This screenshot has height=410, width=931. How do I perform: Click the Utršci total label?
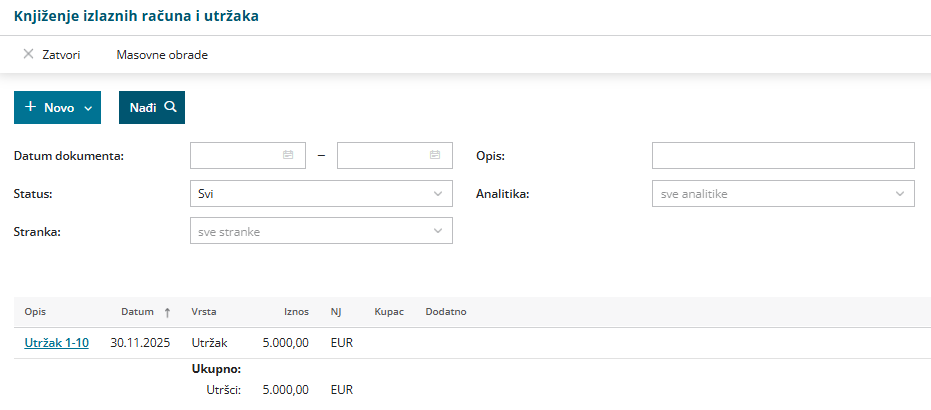tap(224, 390)
